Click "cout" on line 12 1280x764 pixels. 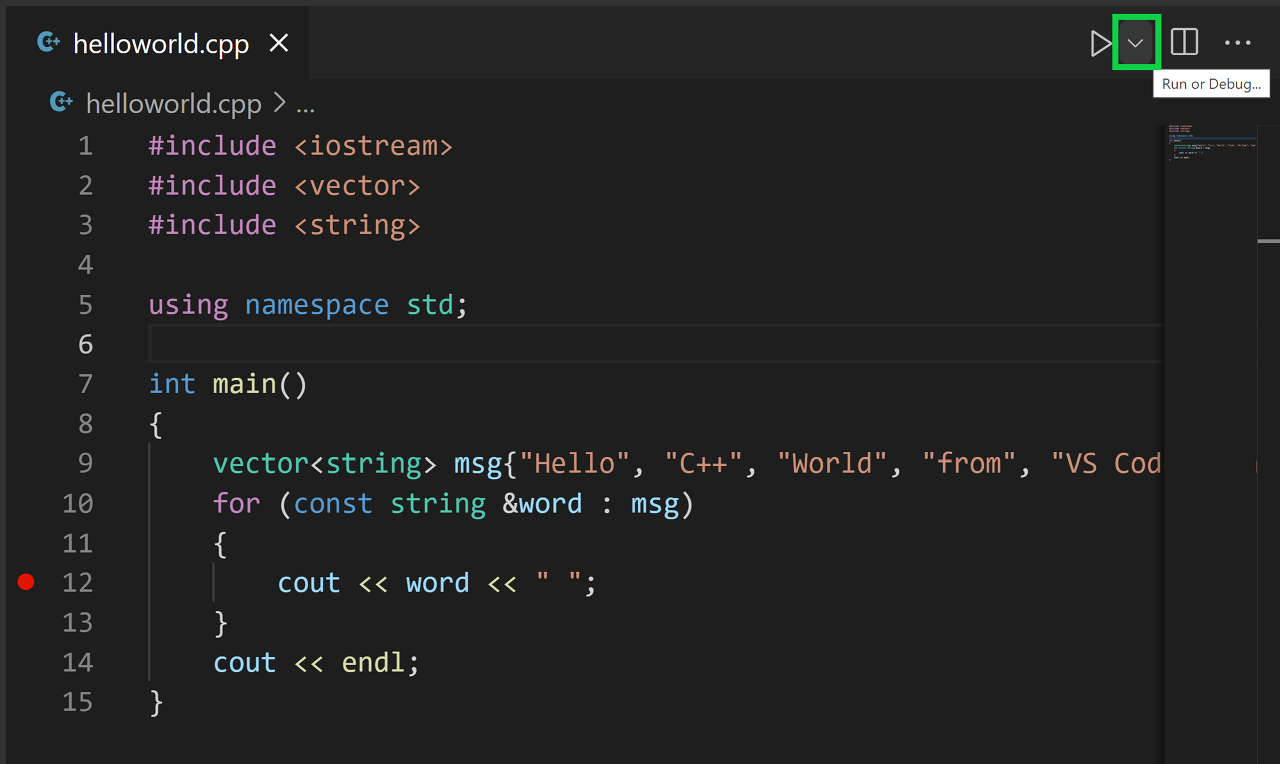coord(309,583)
